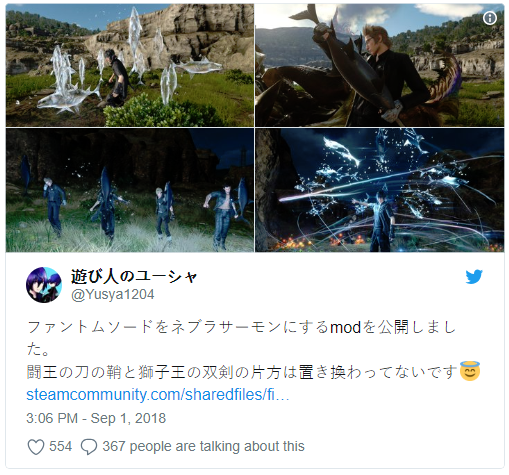The image size is (509, 475).
Task: Click the display name 遊び人のユーシャ
Action: coord(134,276)
